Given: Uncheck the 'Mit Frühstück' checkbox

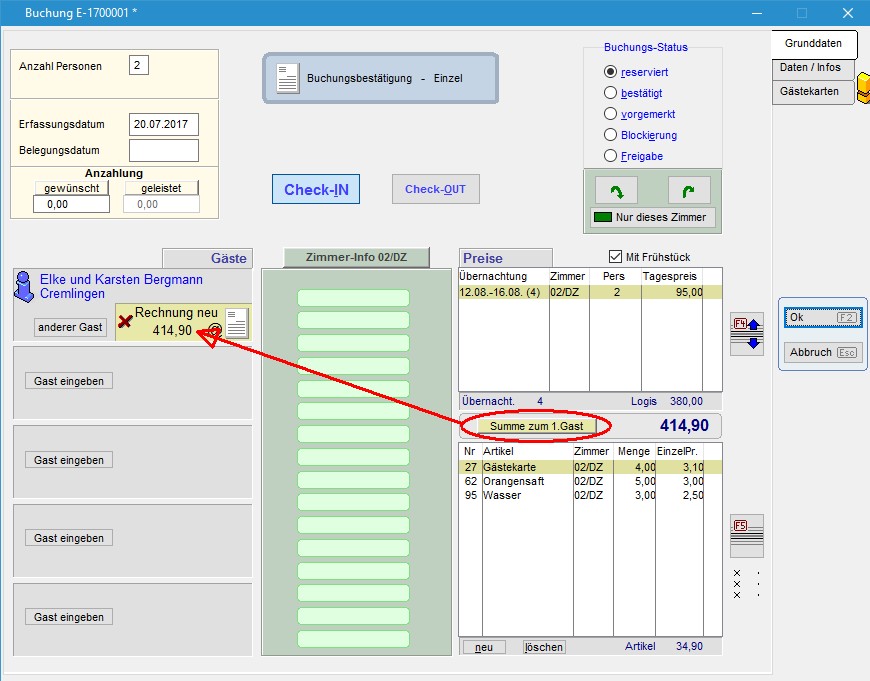Looking at the screenshot, I should pos(615,257).
